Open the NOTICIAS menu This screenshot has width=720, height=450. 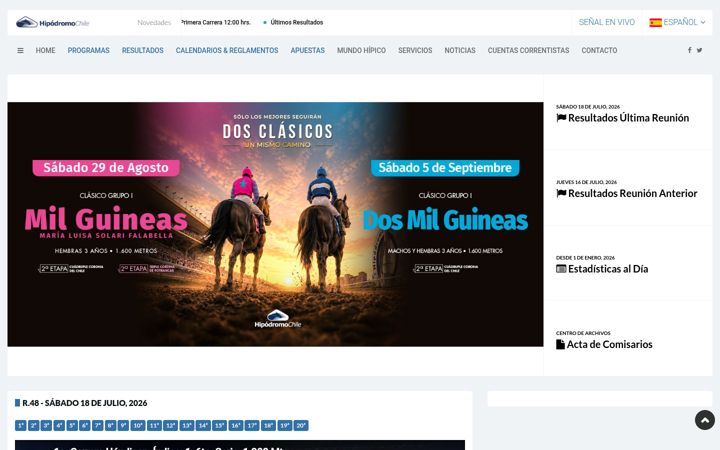pyautogui.click(x=460, y=51)
